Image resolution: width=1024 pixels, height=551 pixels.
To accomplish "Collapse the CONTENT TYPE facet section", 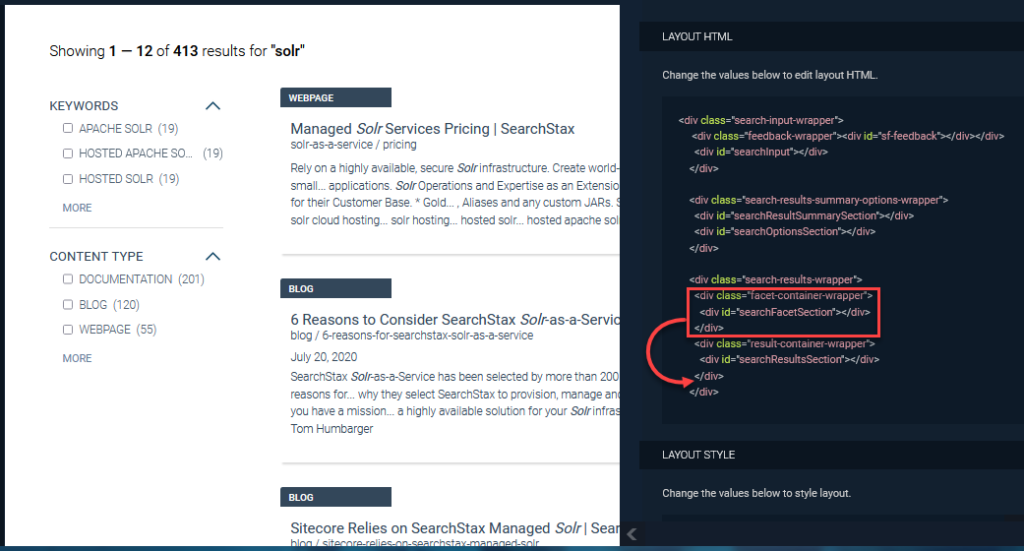I will (x=213, y=256).
